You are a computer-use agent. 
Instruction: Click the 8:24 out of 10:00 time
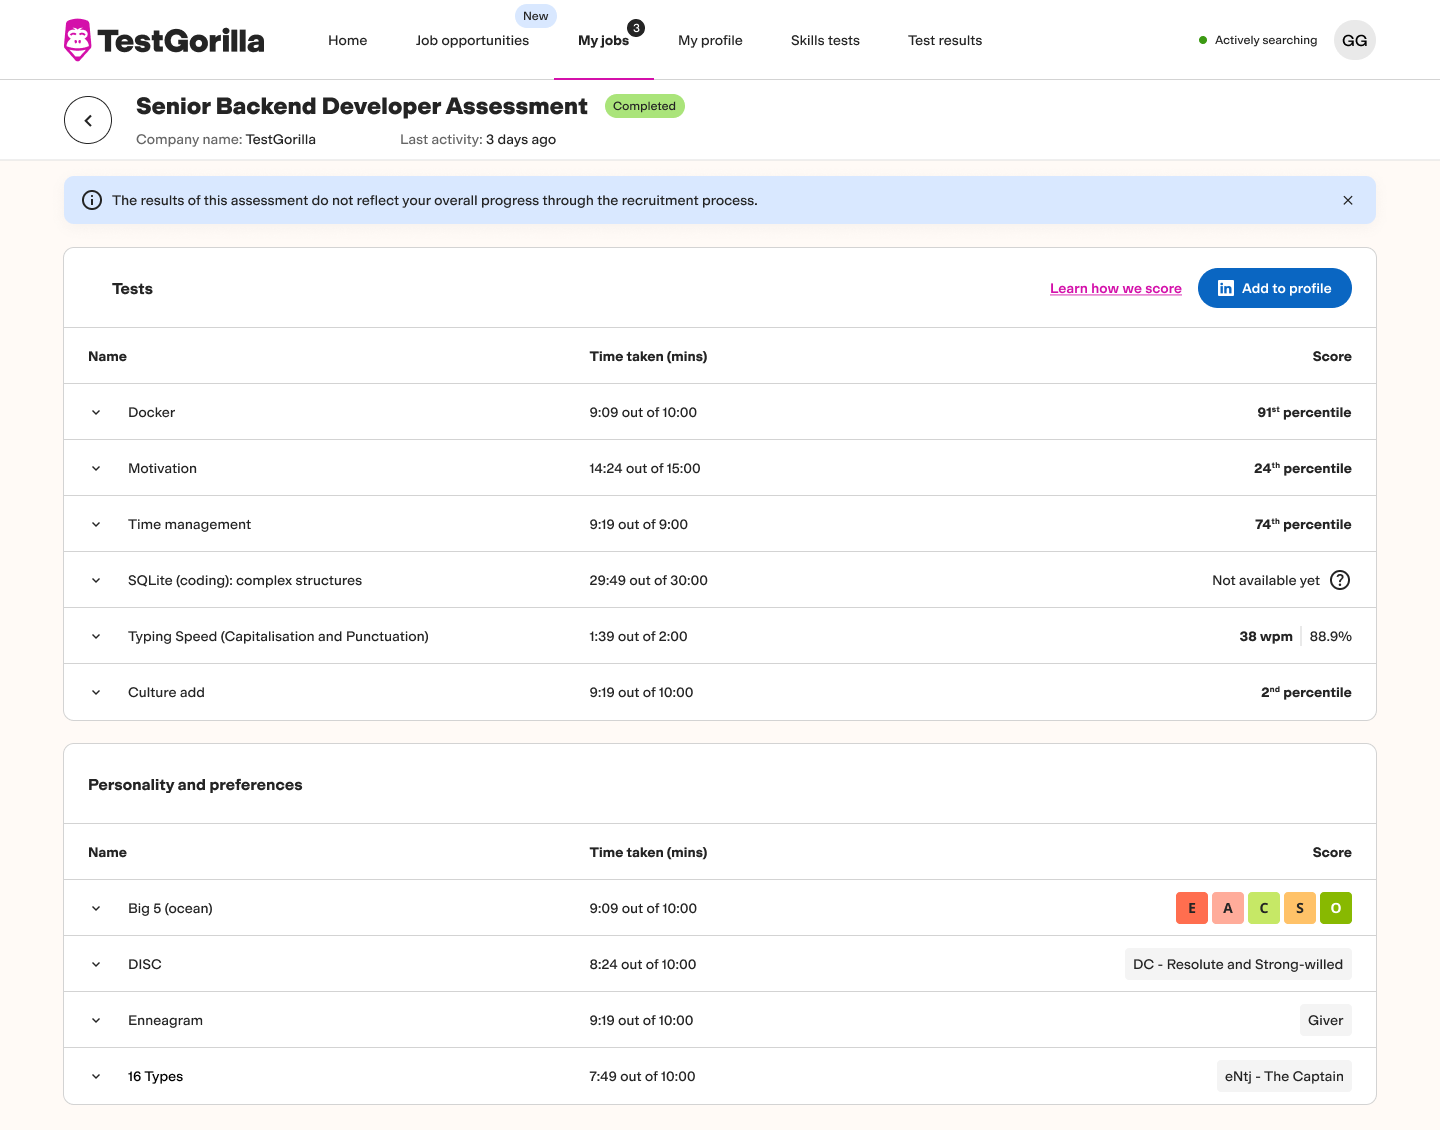[x=643, y=964]
